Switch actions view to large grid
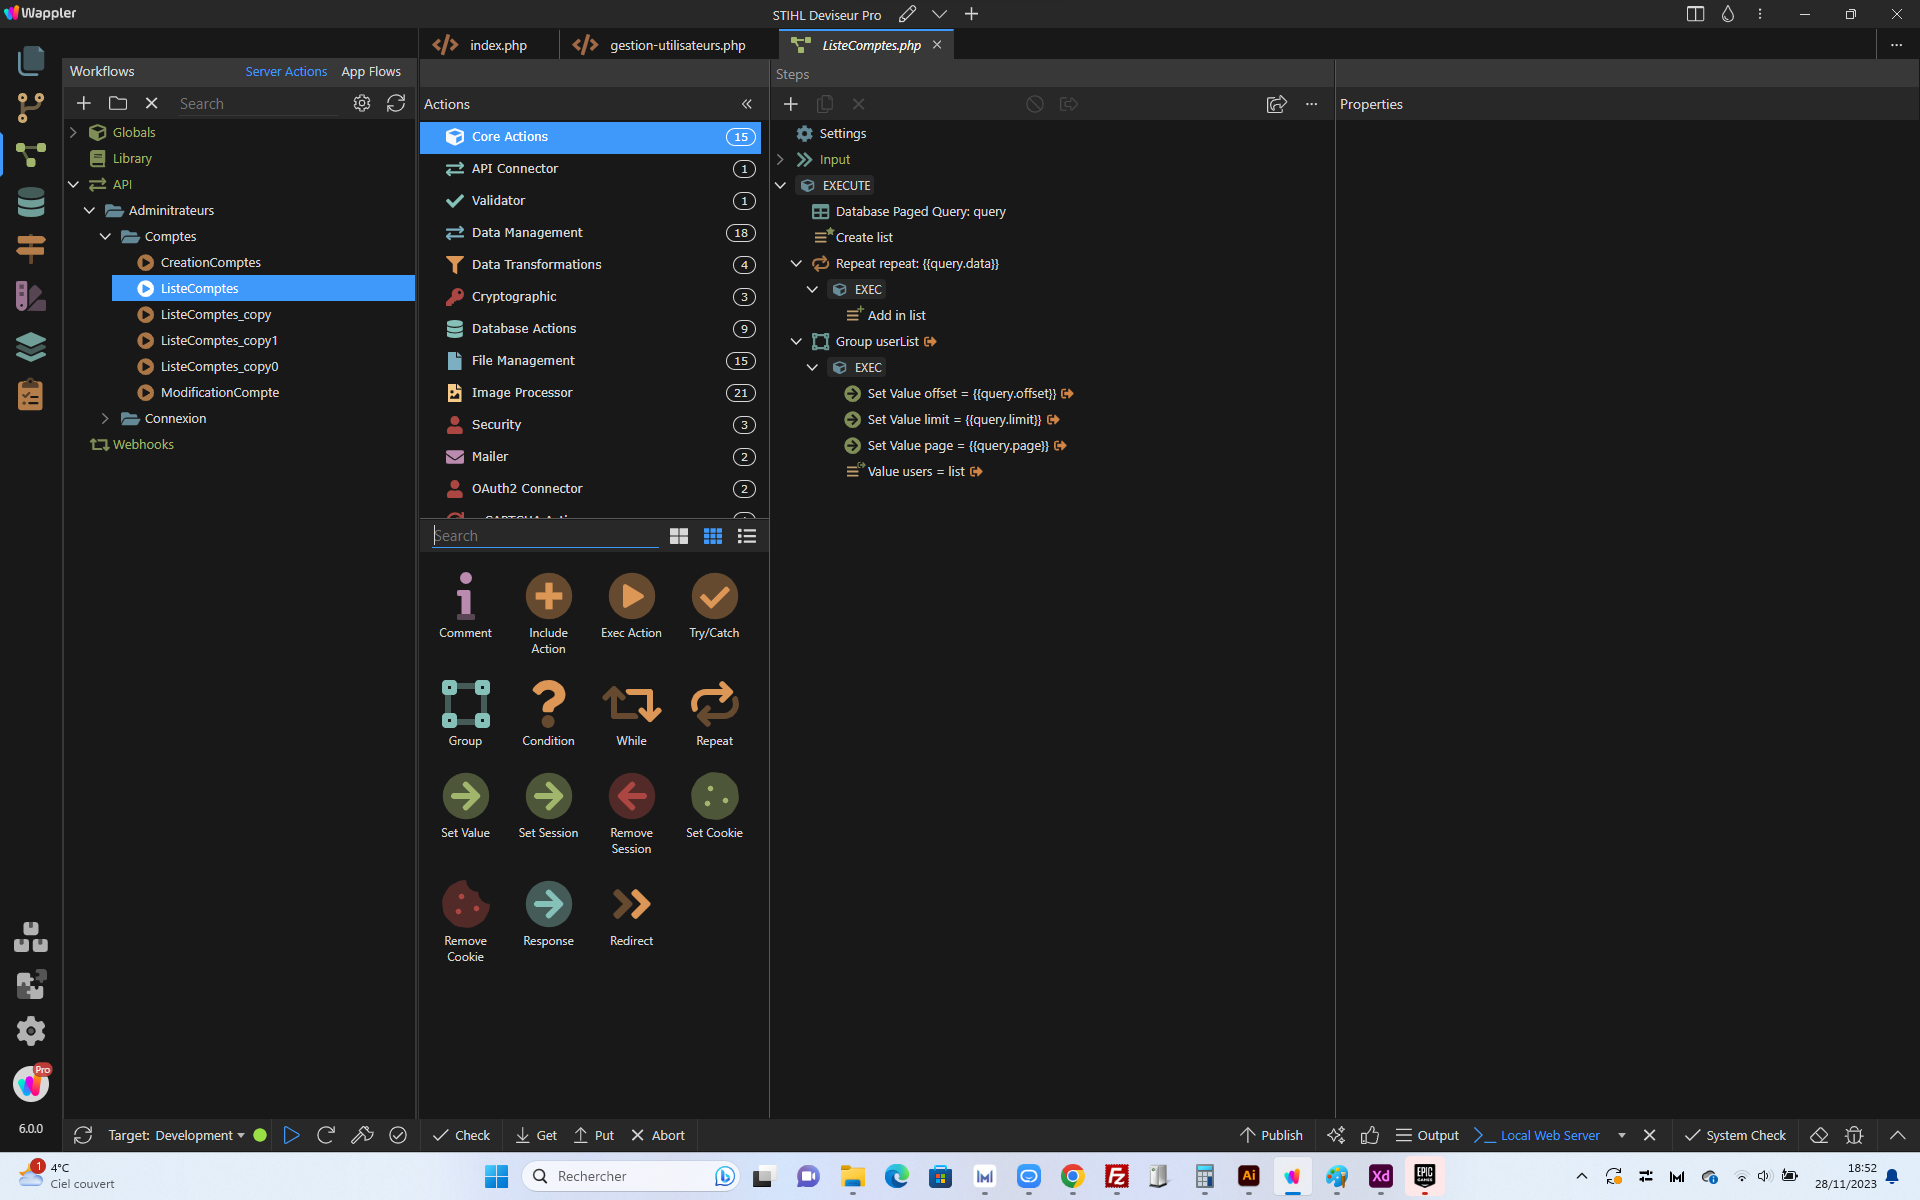 pos(679,536)
